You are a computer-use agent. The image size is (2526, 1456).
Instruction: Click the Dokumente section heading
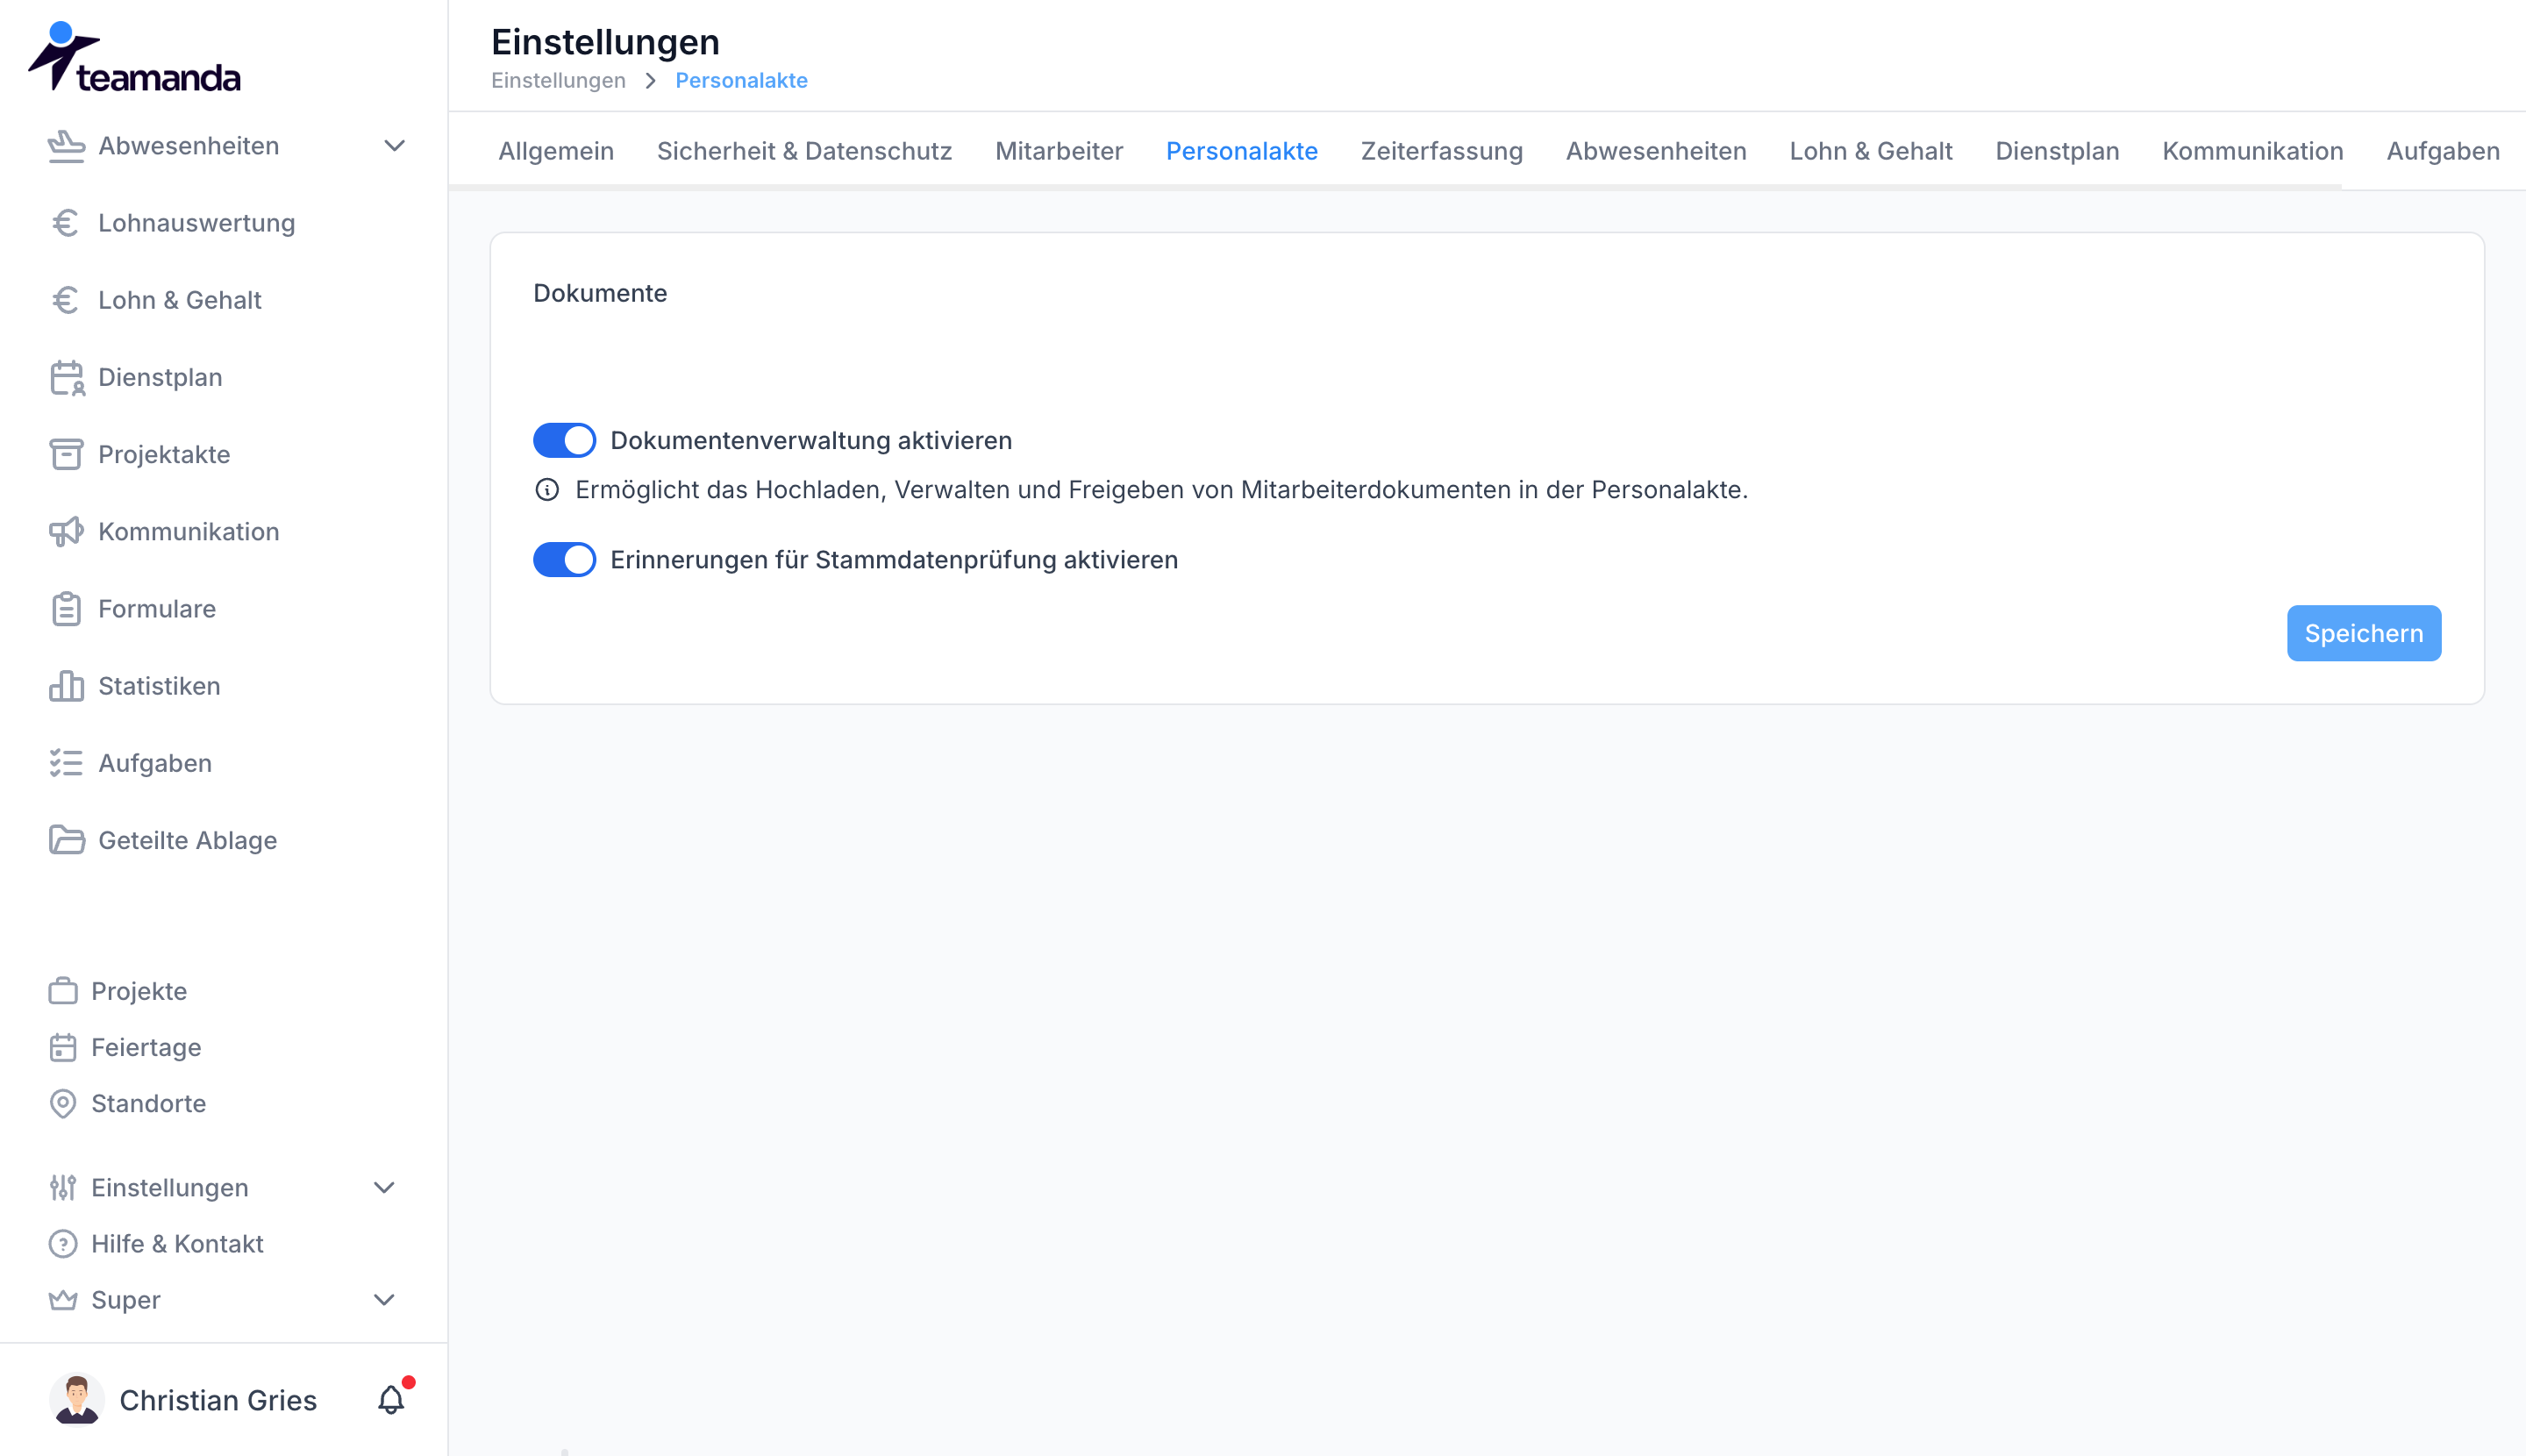tap(600, 293)
